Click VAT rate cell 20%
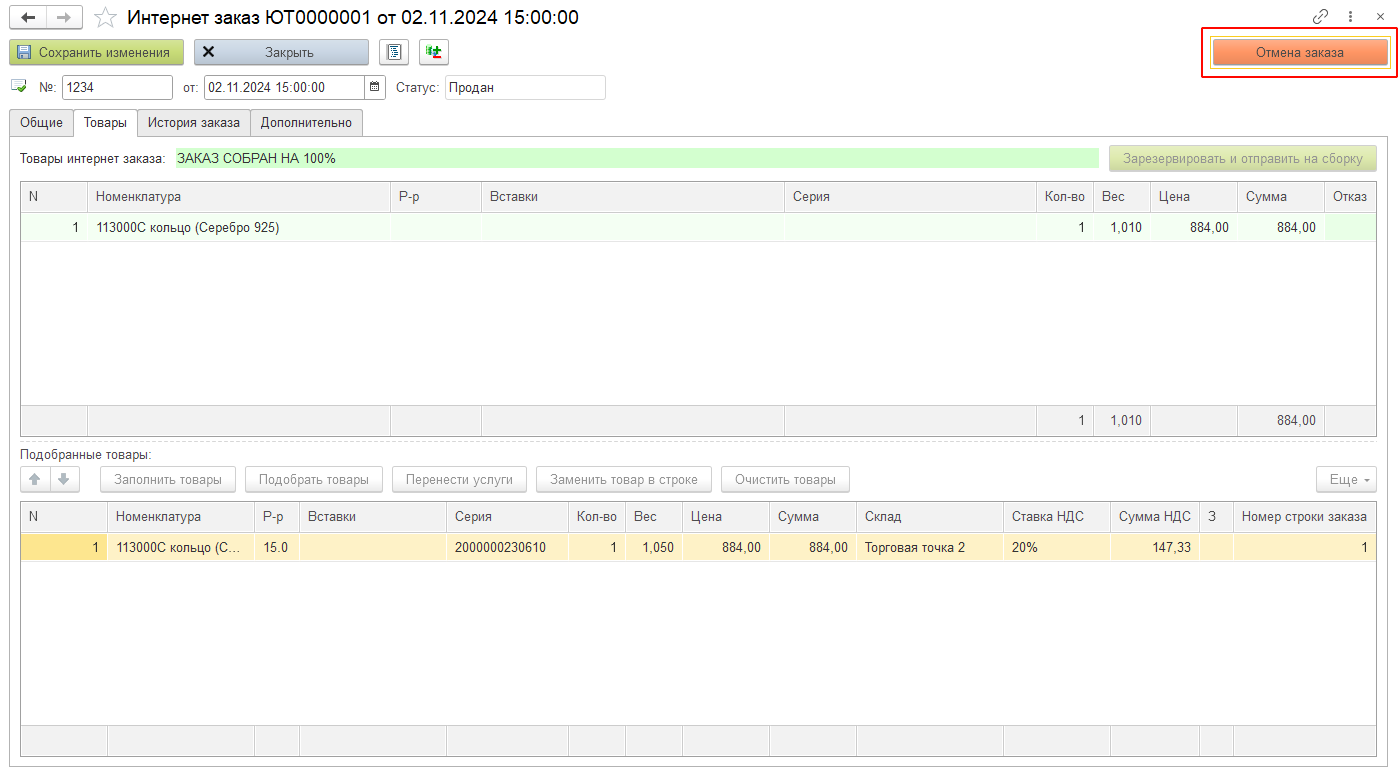 coord(1057,547)
